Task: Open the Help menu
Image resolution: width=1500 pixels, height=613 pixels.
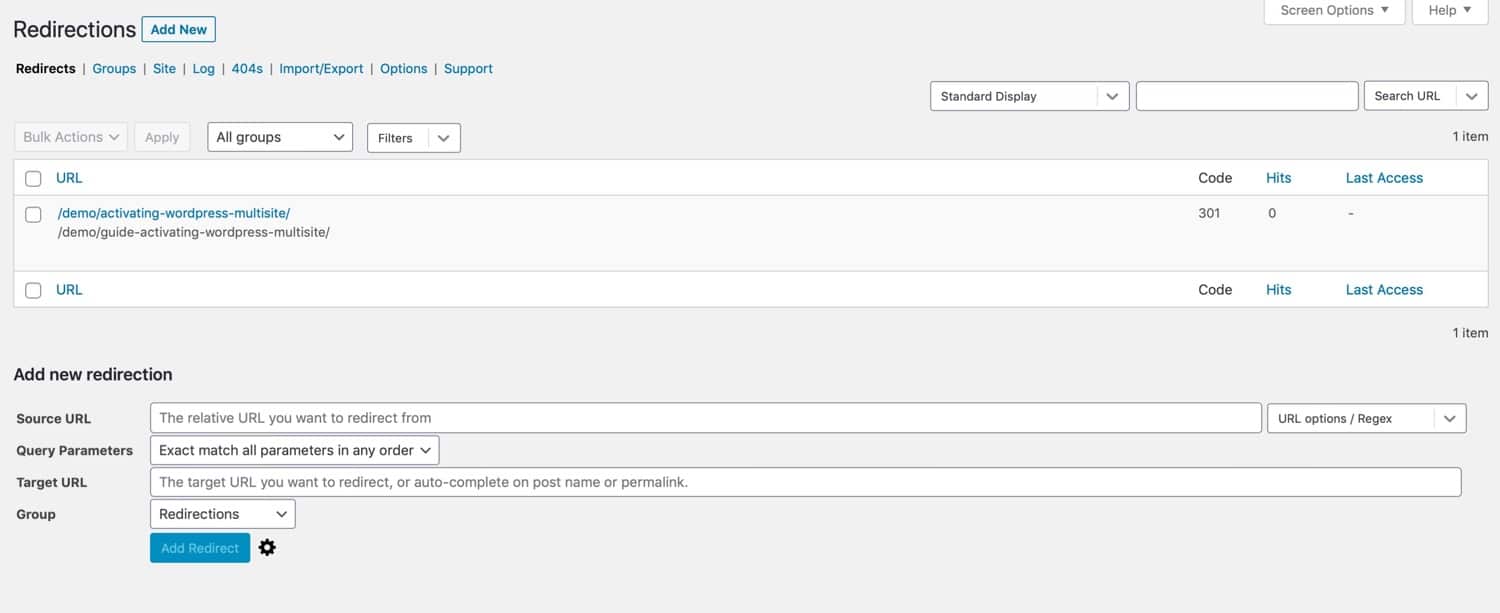Action: click(x=1448, y=10)
